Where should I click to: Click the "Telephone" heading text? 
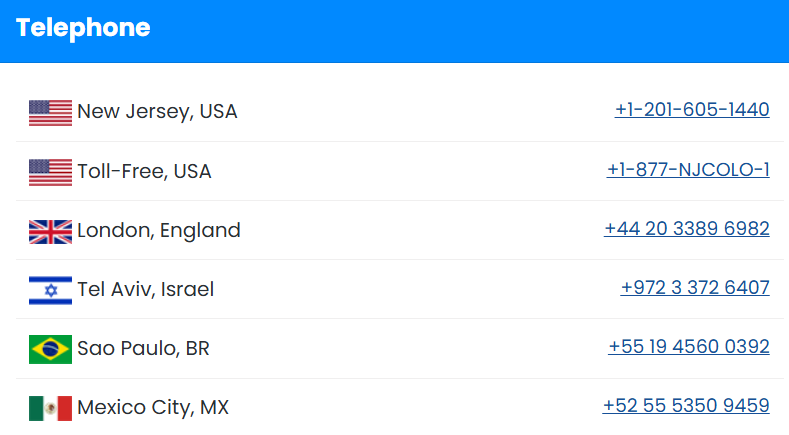tap(83, 29)
